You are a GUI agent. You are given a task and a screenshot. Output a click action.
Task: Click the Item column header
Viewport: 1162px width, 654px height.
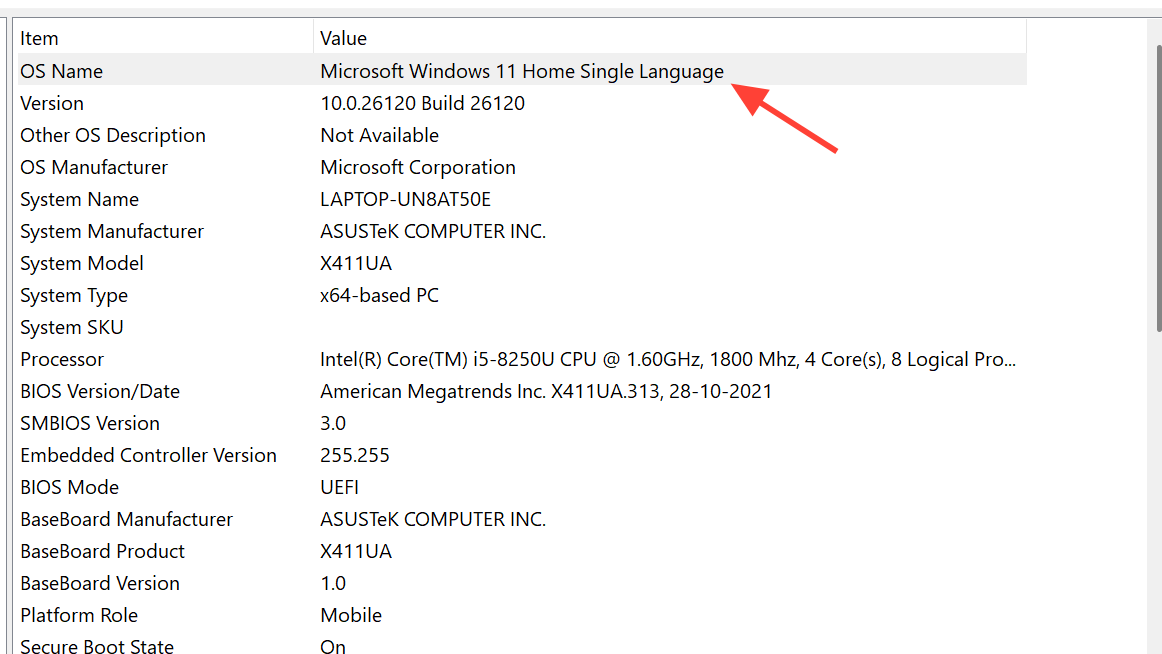pos(40,39)
